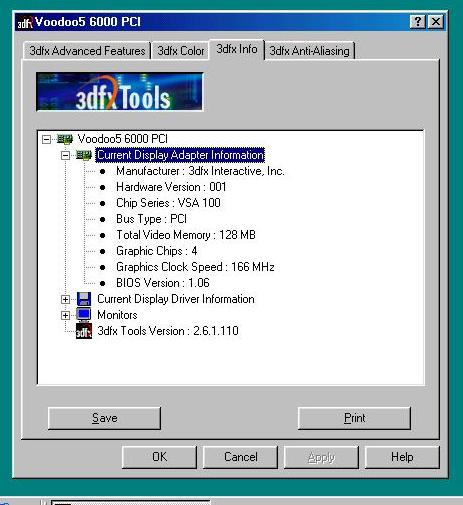Viewport: 463px width, 505px height.
Task: Click 'BIOS Version : 1.06' entry
Action: [163, 283]
